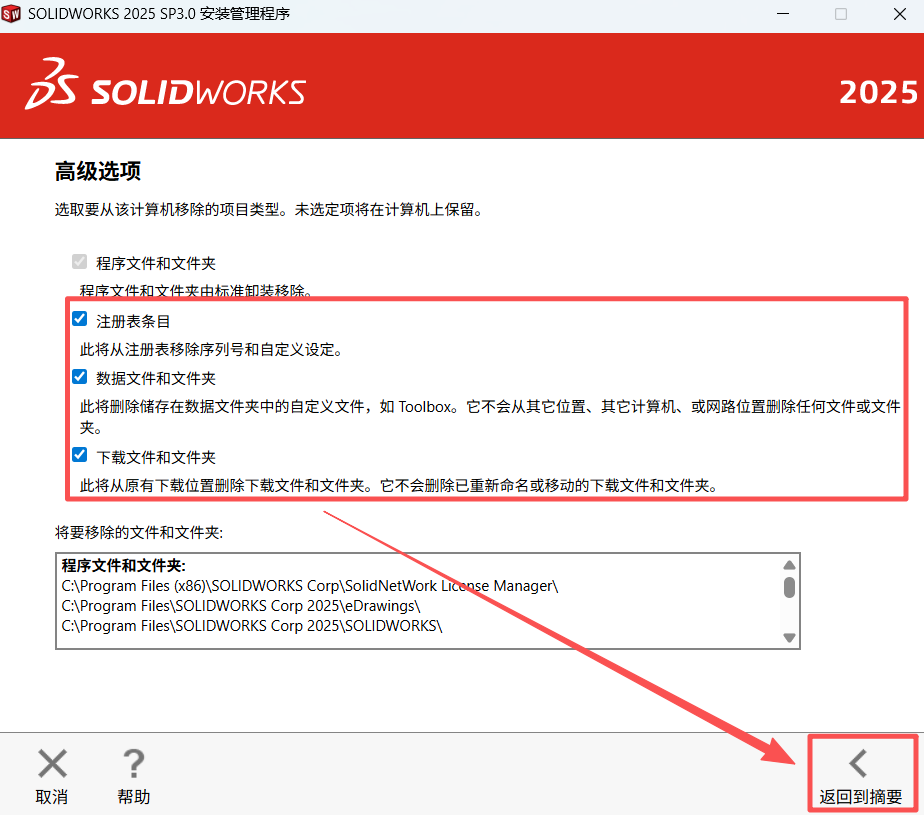This screenshot has width=924, height=815.
Task: Select the eDrawings folder path line
Action: (x=240, y=606)
